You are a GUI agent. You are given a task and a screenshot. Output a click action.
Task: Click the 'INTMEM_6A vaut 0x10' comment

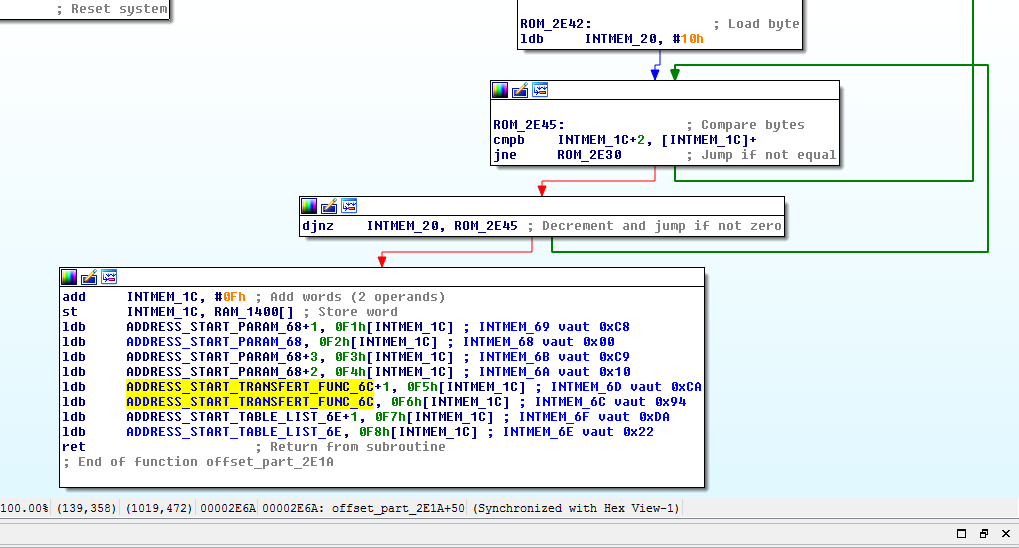coord(554,372)
